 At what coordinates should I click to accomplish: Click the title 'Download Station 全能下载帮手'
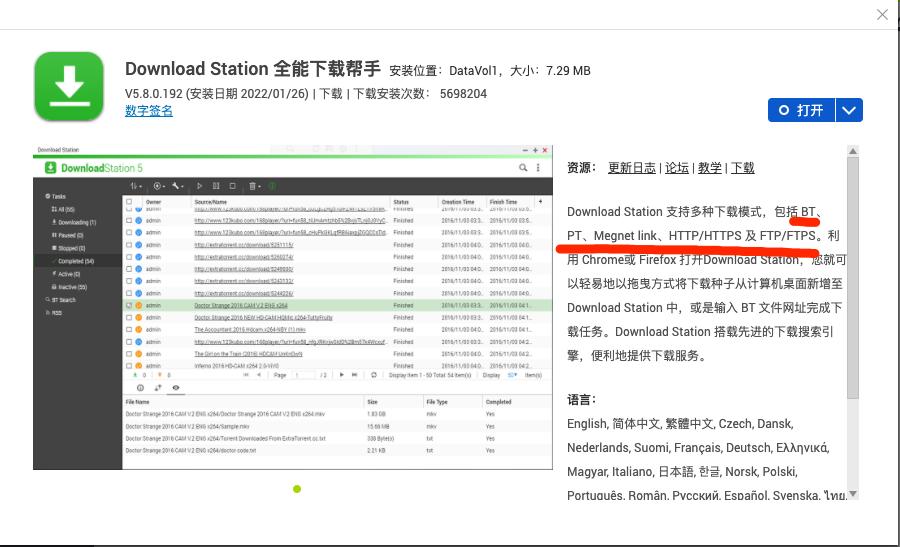point(253,69)
